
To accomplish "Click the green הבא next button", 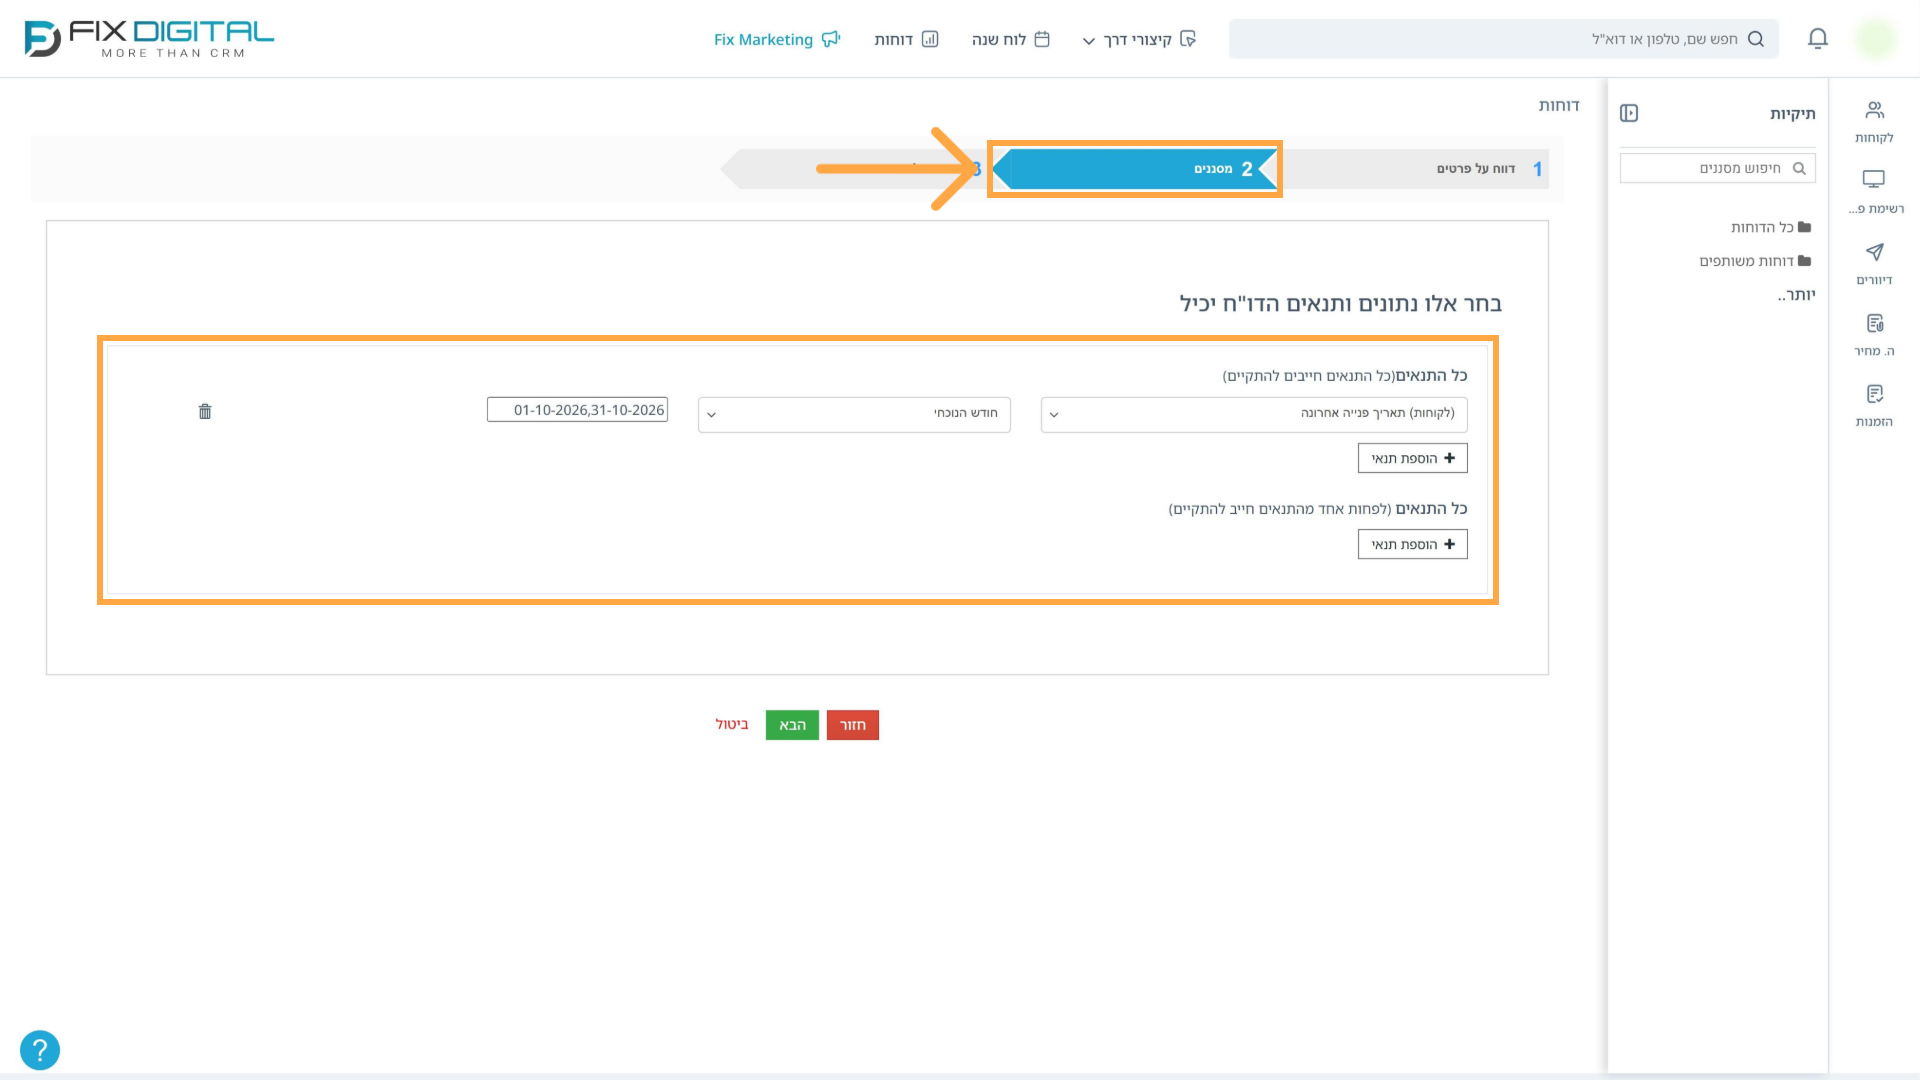I will [792, 725].
